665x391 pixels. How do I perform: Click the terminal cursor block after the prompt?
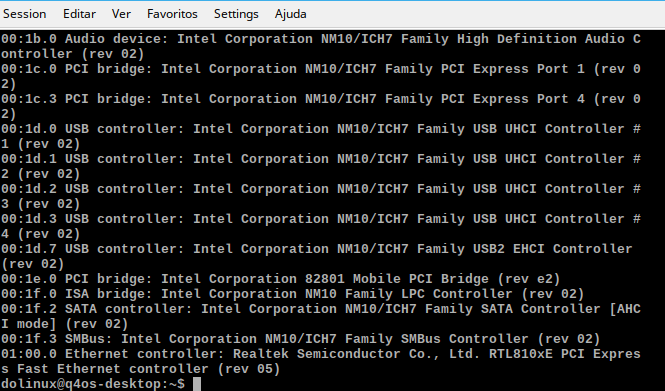tap(197, 384)
